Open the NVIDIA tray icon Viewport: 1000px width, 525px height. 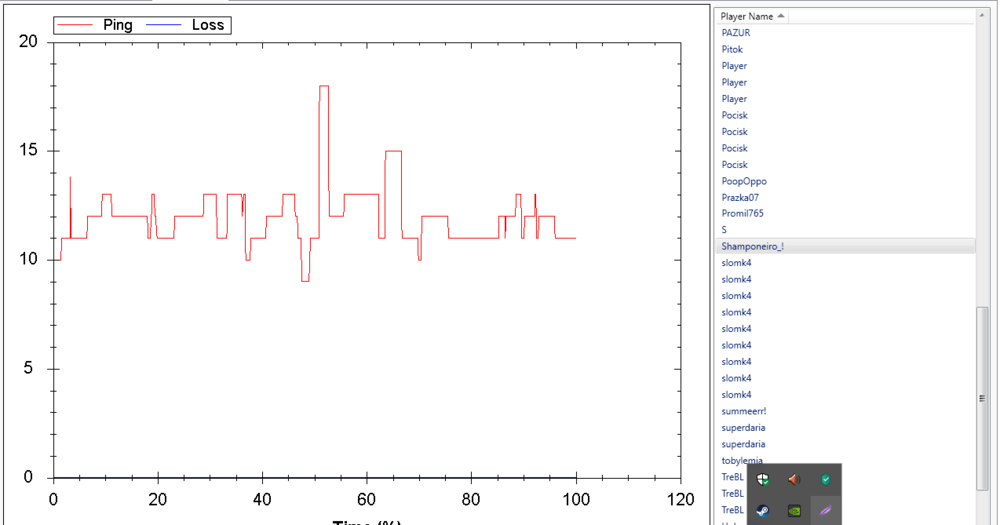click(794, 510)
